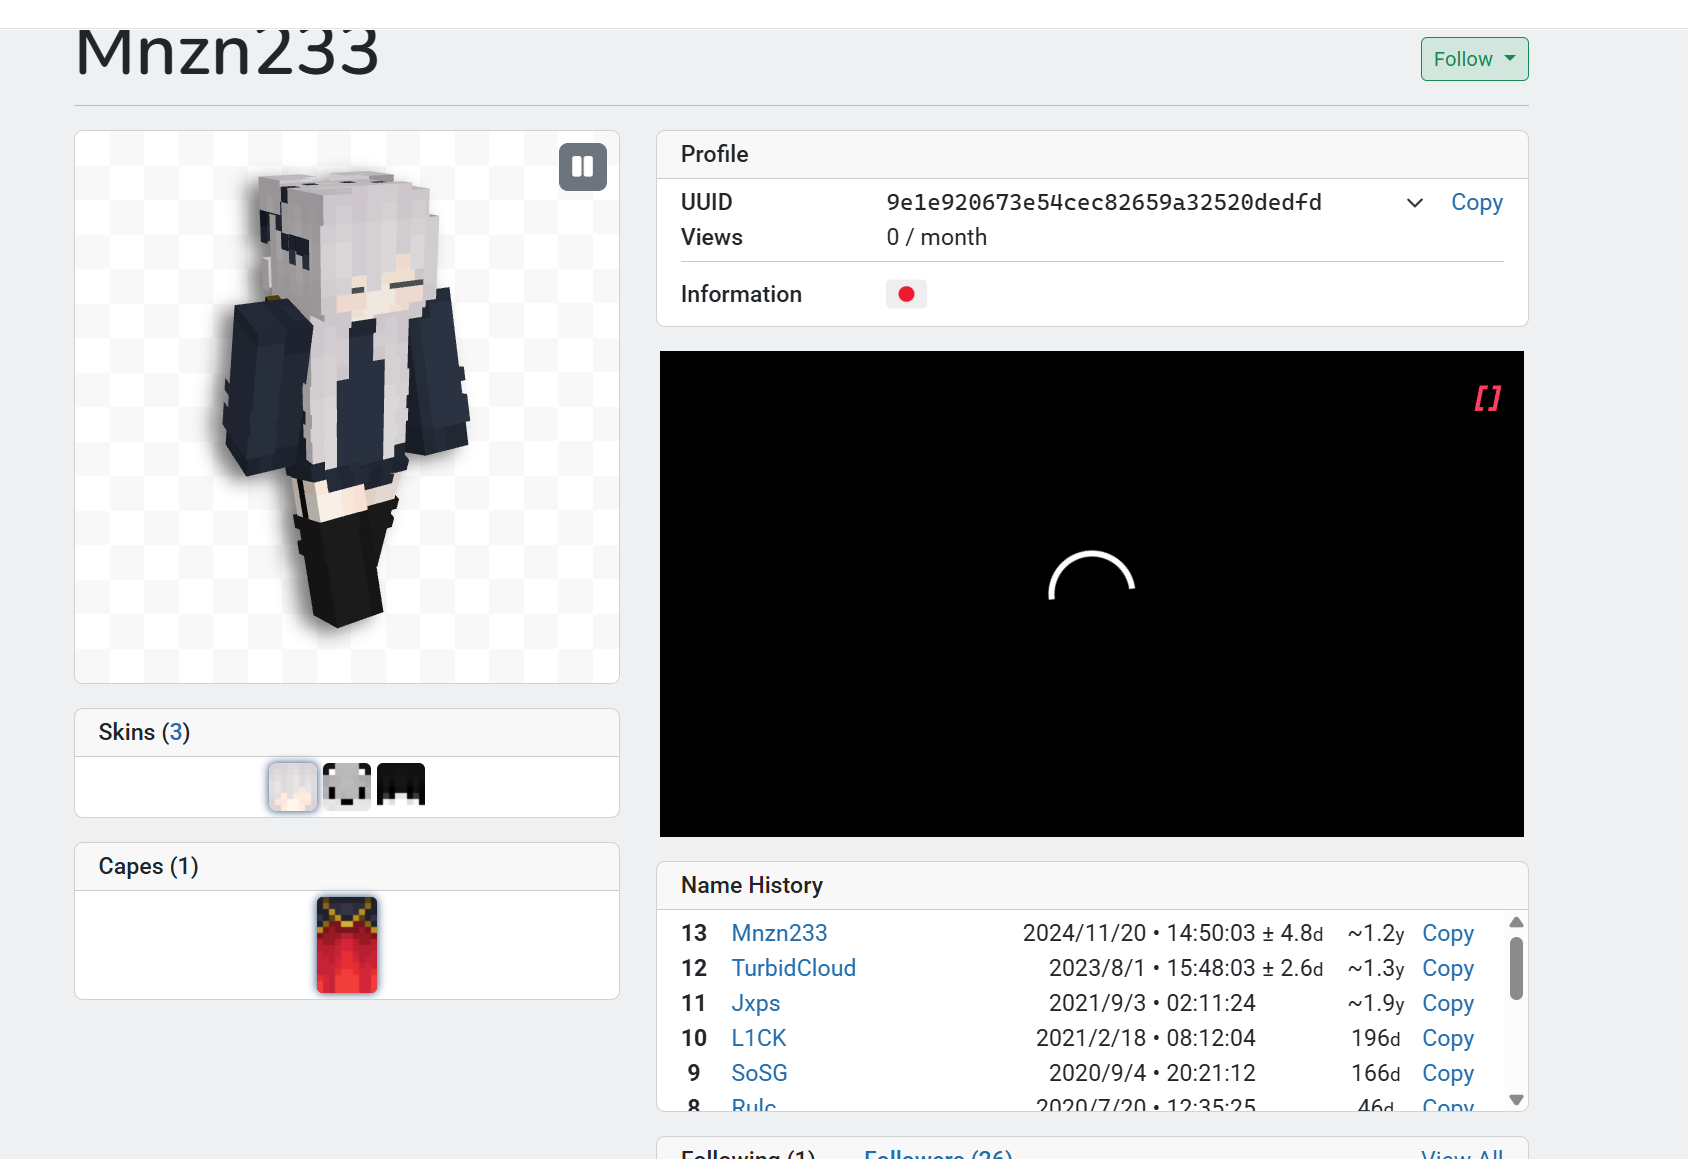Open the TurbidCloud name link
The height and width of the screenshot is (1159, 1688).
pos(793,968)
